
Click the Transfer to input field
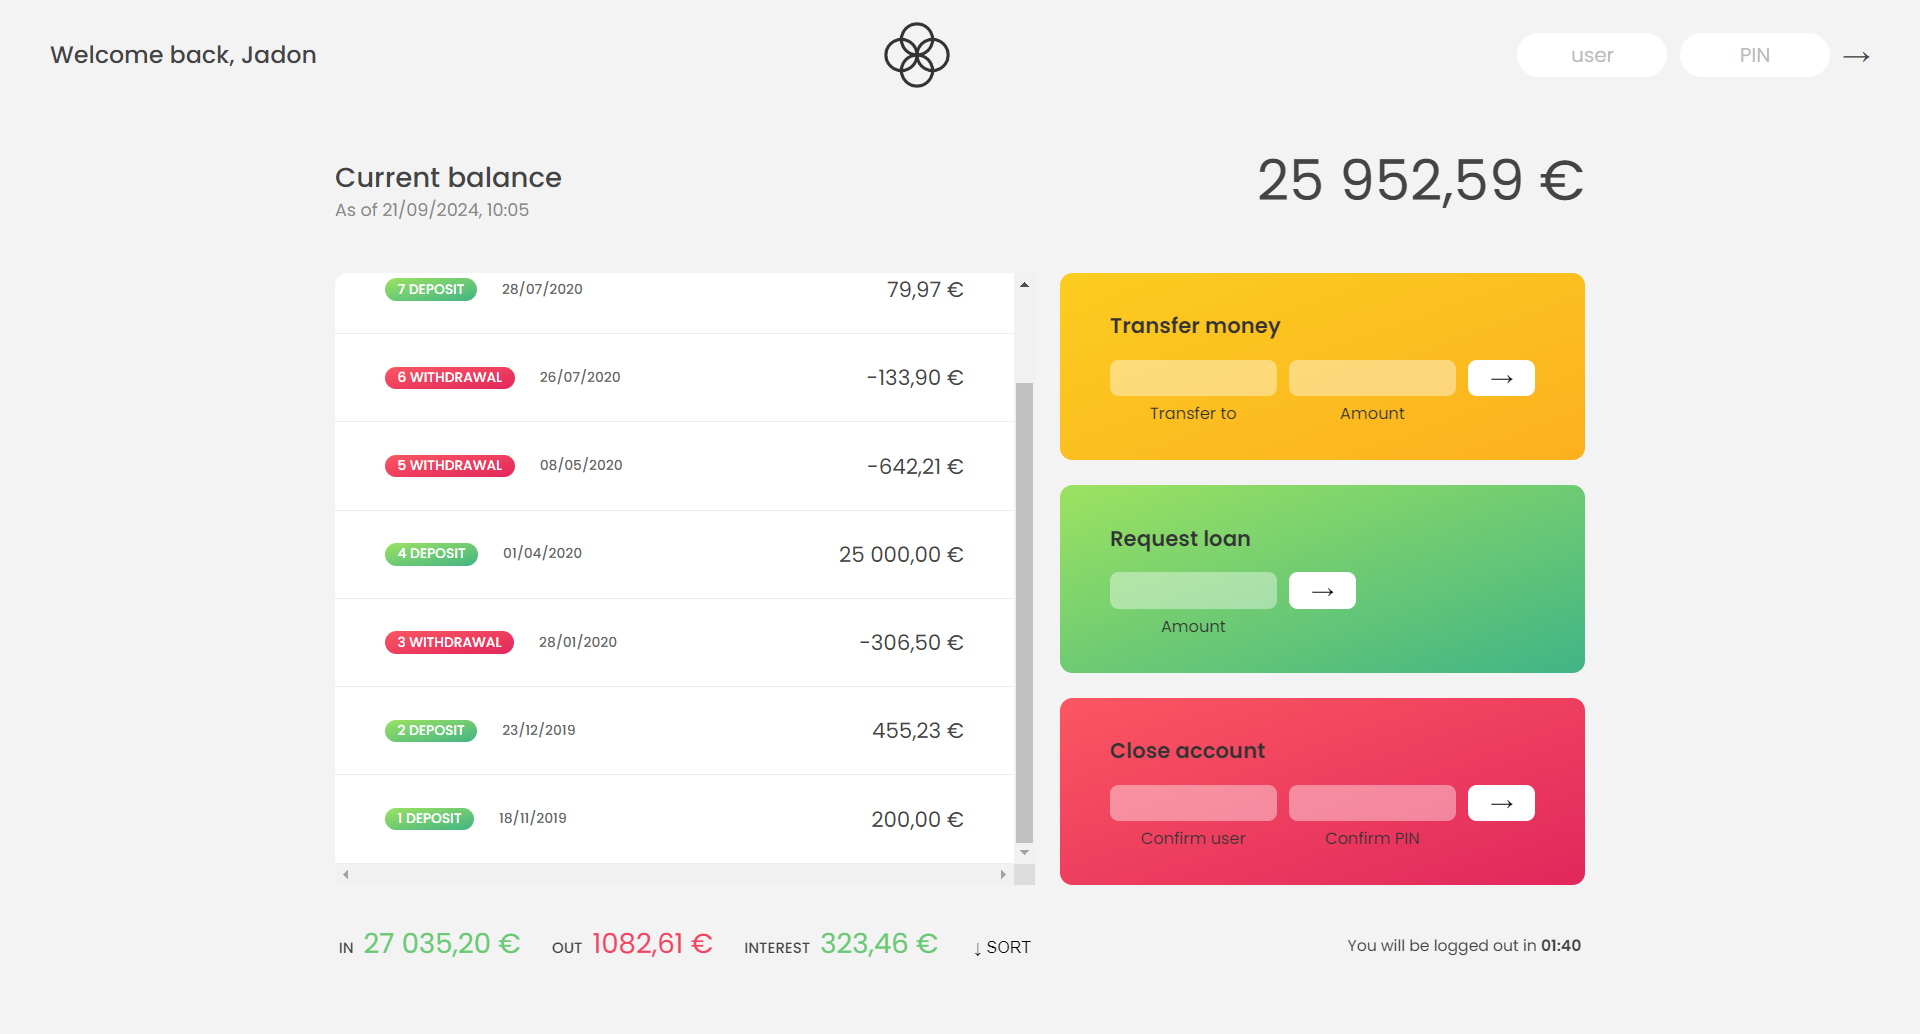1192,378
